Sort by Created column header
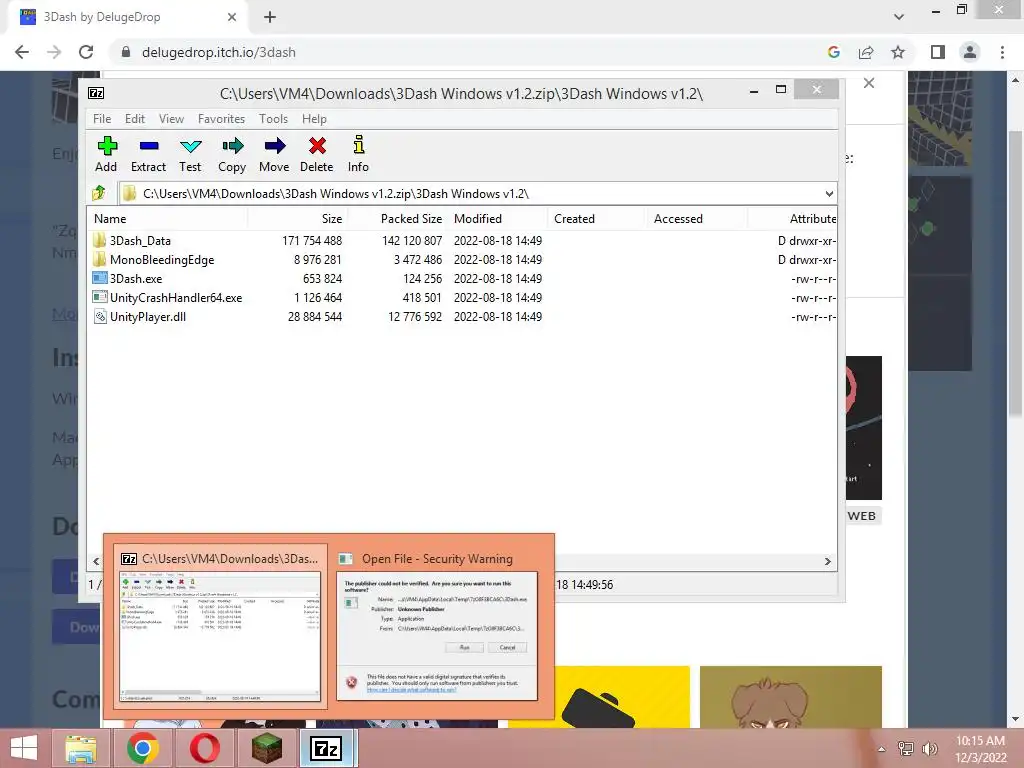Viewport: 1024px width, 768px height. [x=598, y=219]
